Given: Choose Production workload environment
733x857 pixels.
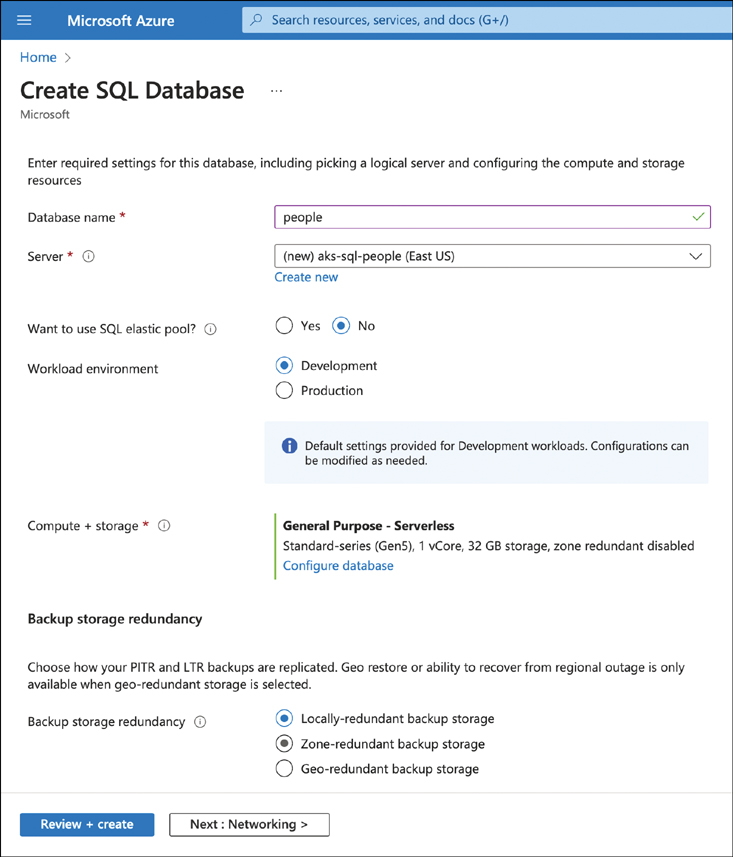Looking at the screenshot, I should (x=284, y=391).
